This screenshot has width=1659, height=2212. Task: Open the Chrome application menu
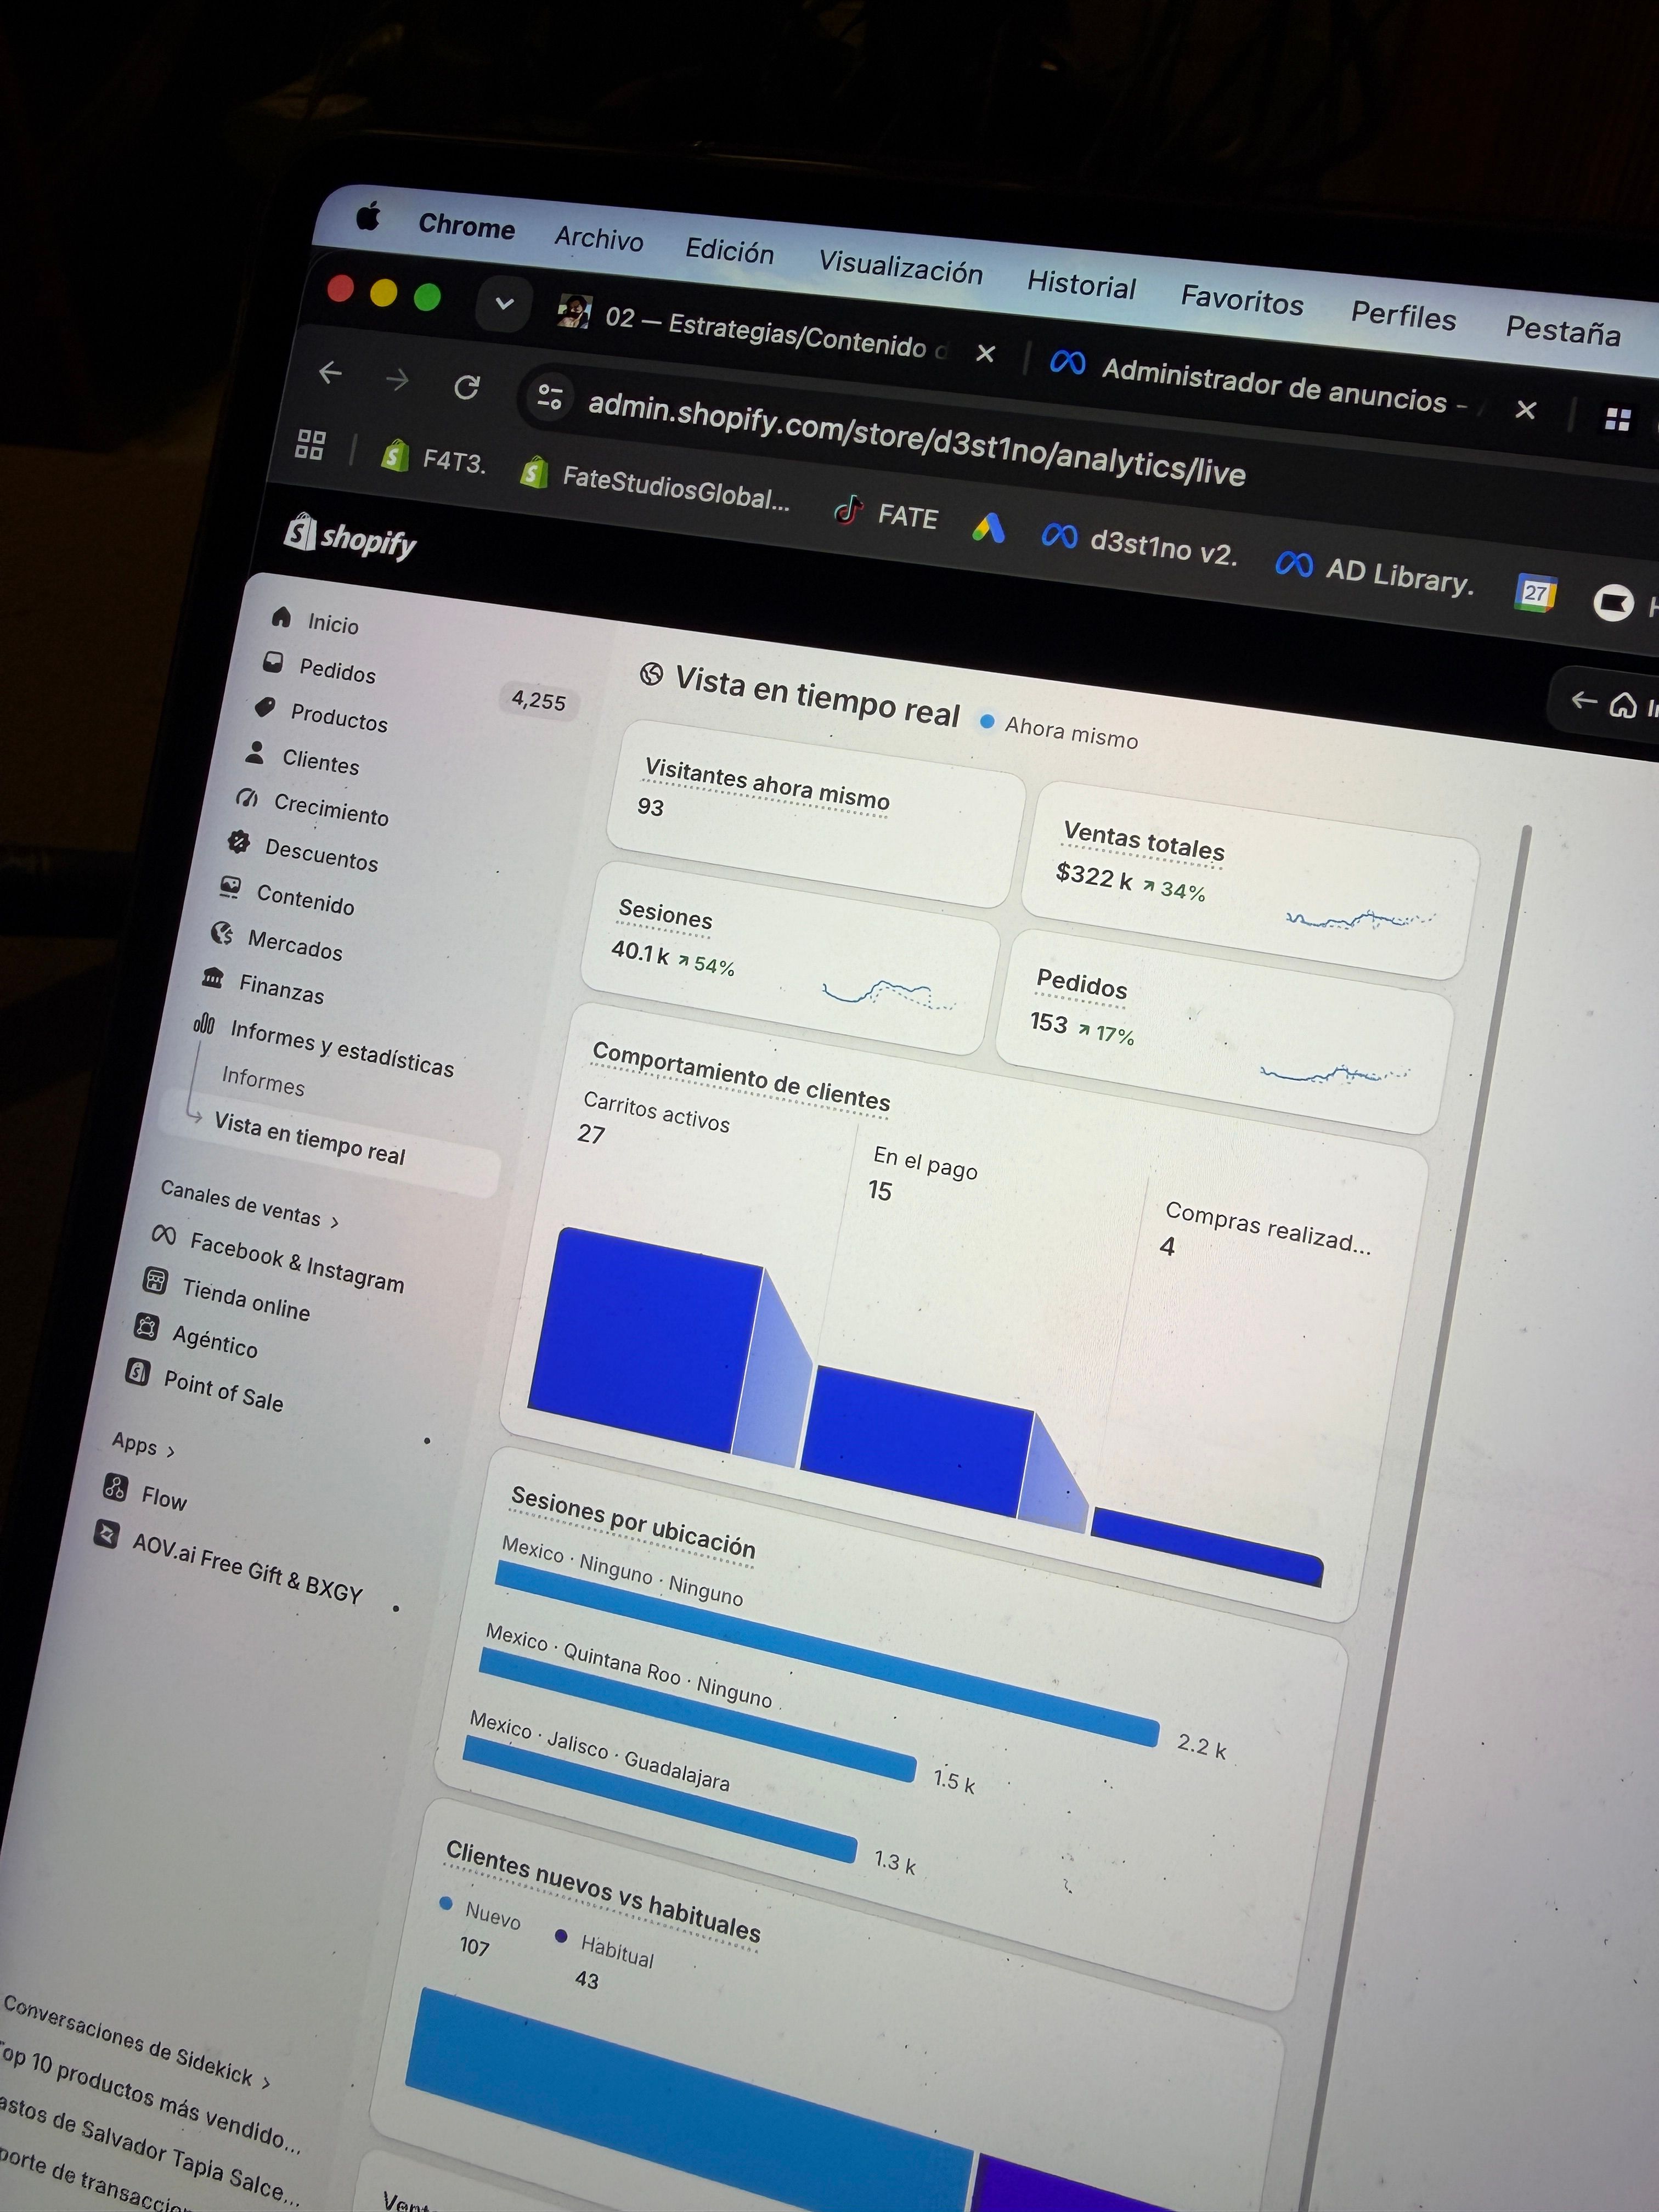coord(466,227)
